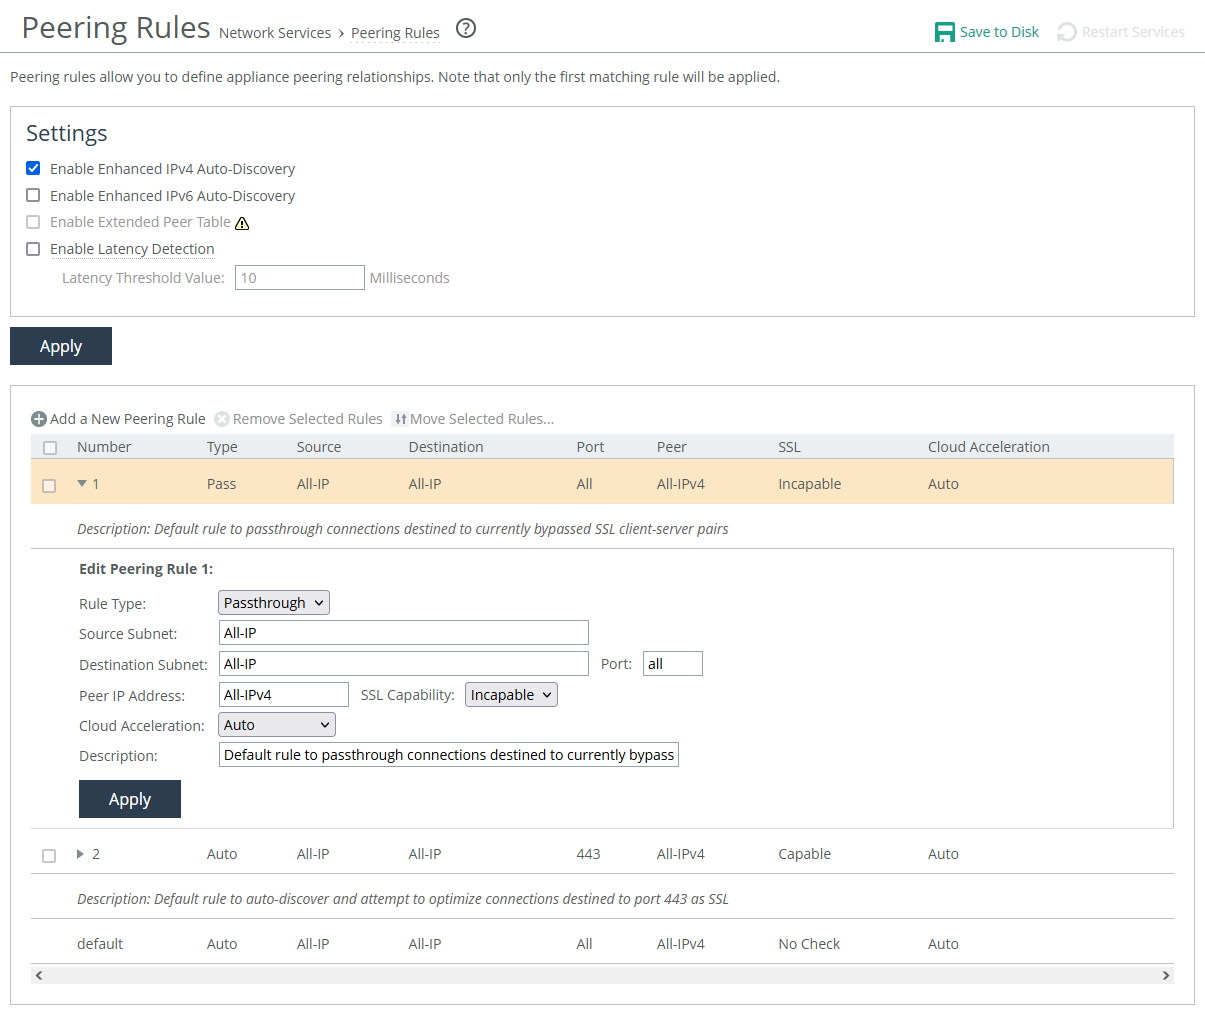Open the Cloud Acceleration dropdown
Image resolution: width=1205 pixels, height=1016 pixels.
click(x=277, y=725)
